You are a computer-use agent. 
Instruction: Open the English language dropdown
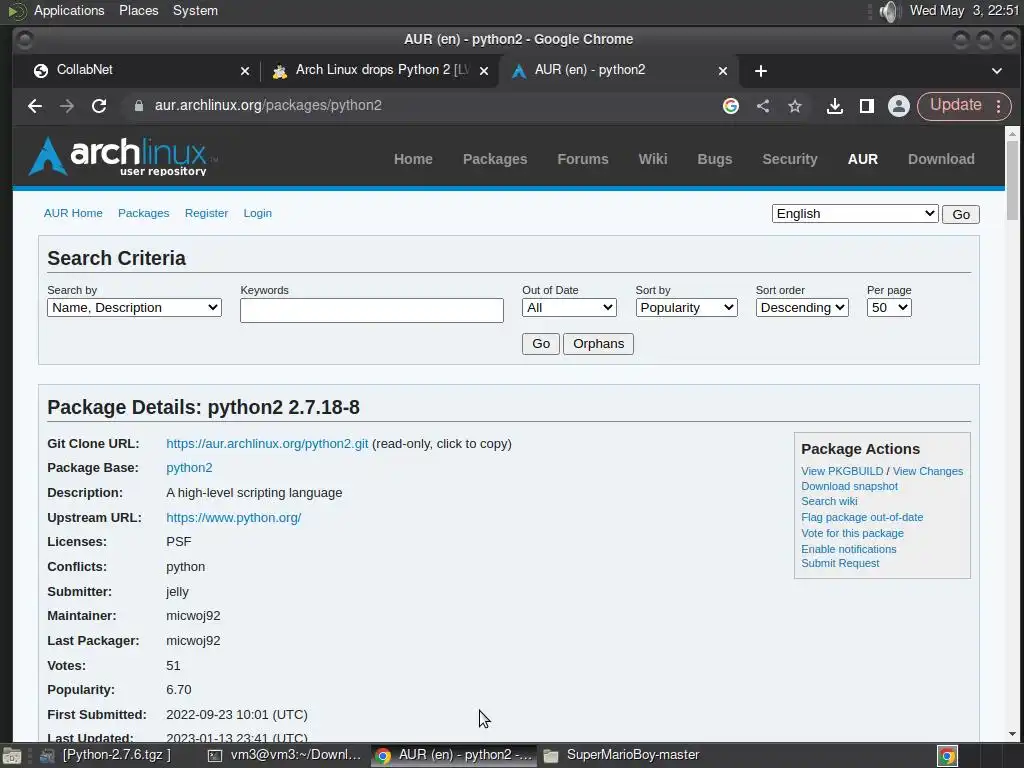pos(855,214)
